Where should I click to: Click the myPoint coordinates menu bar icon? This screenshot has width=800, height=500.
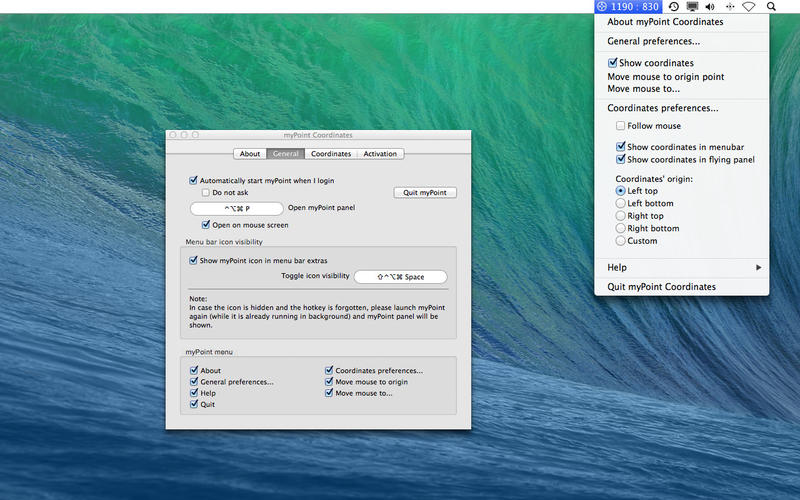(x=602, y=7)
